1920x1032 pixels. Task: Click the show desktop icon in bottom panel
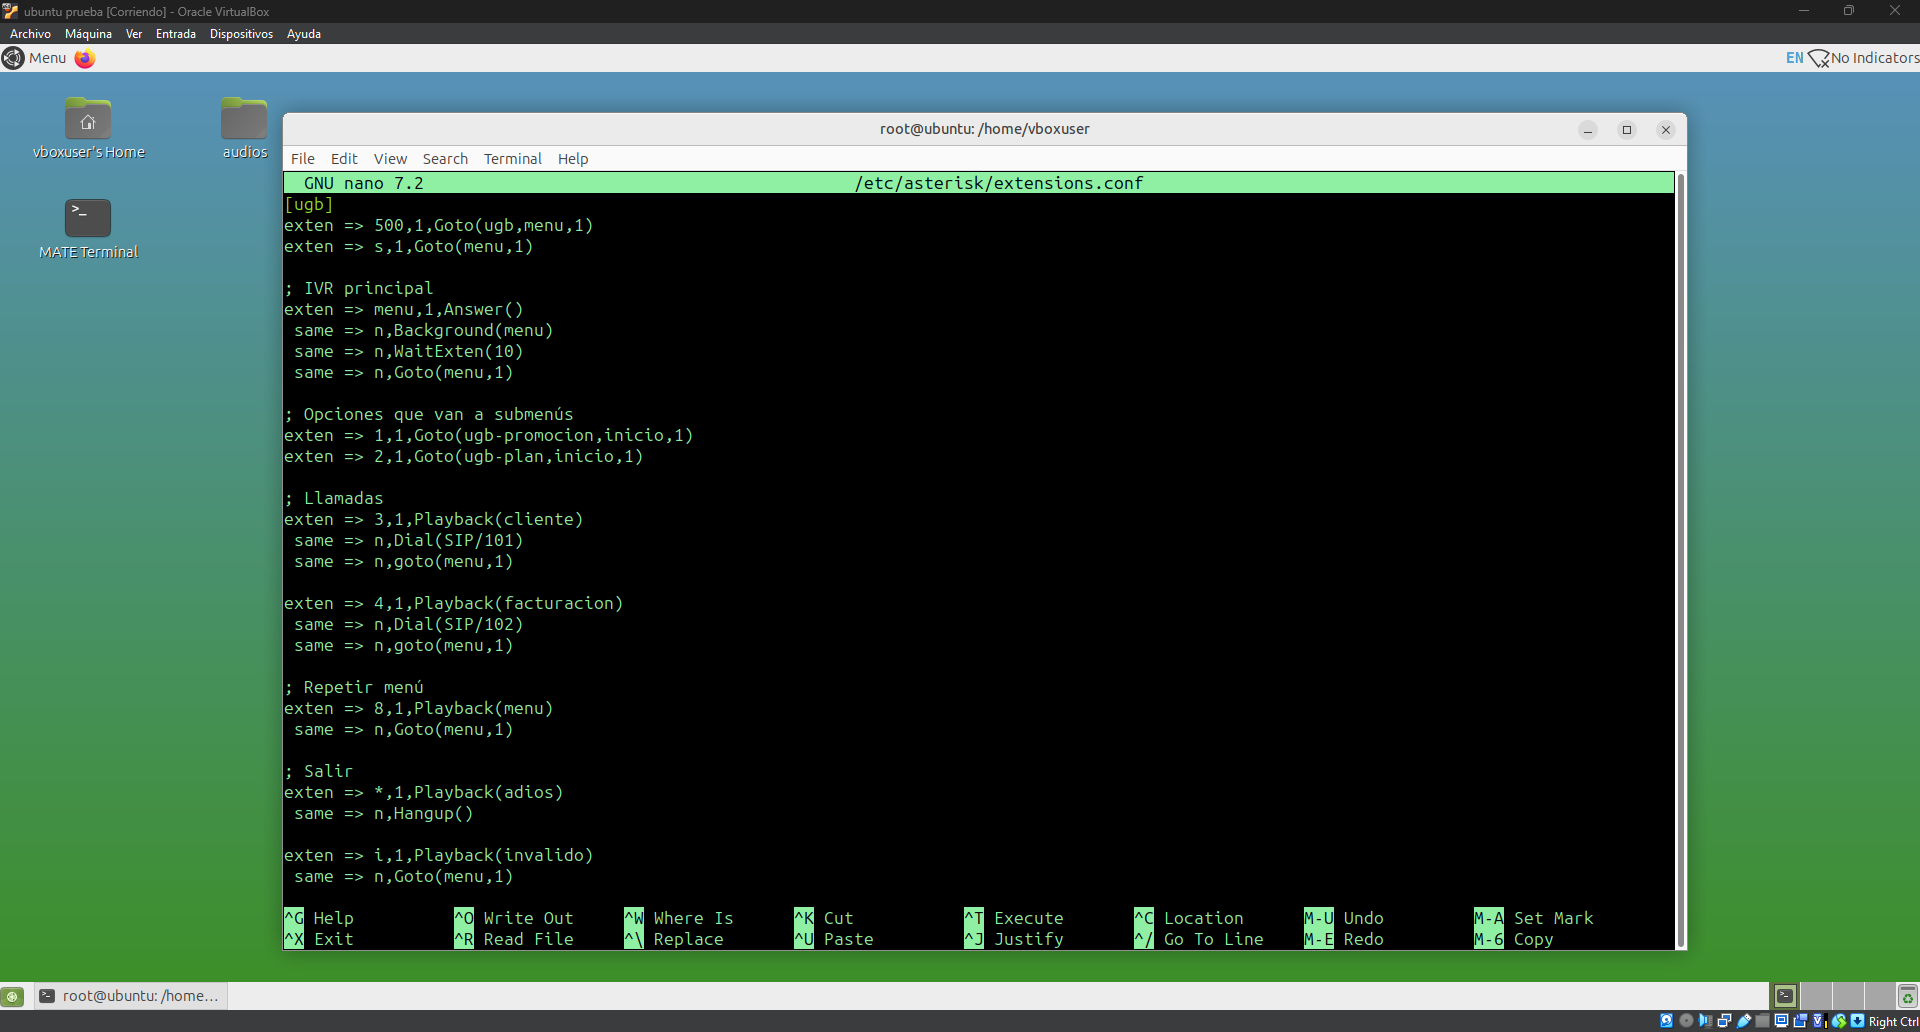tap(12, 996)
